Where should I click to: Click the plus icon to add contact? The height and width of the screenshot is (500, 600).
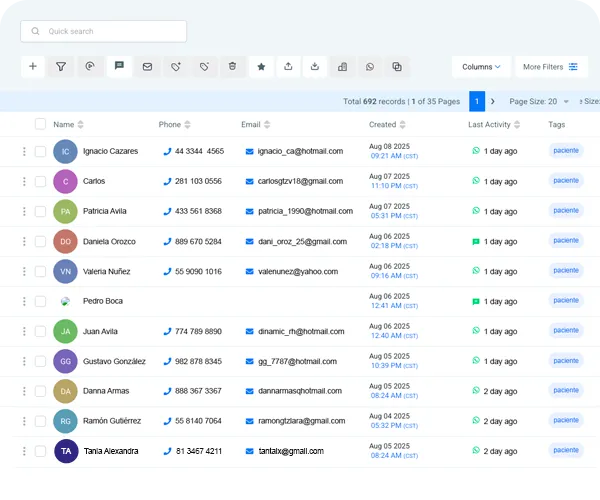coord(33,67)
